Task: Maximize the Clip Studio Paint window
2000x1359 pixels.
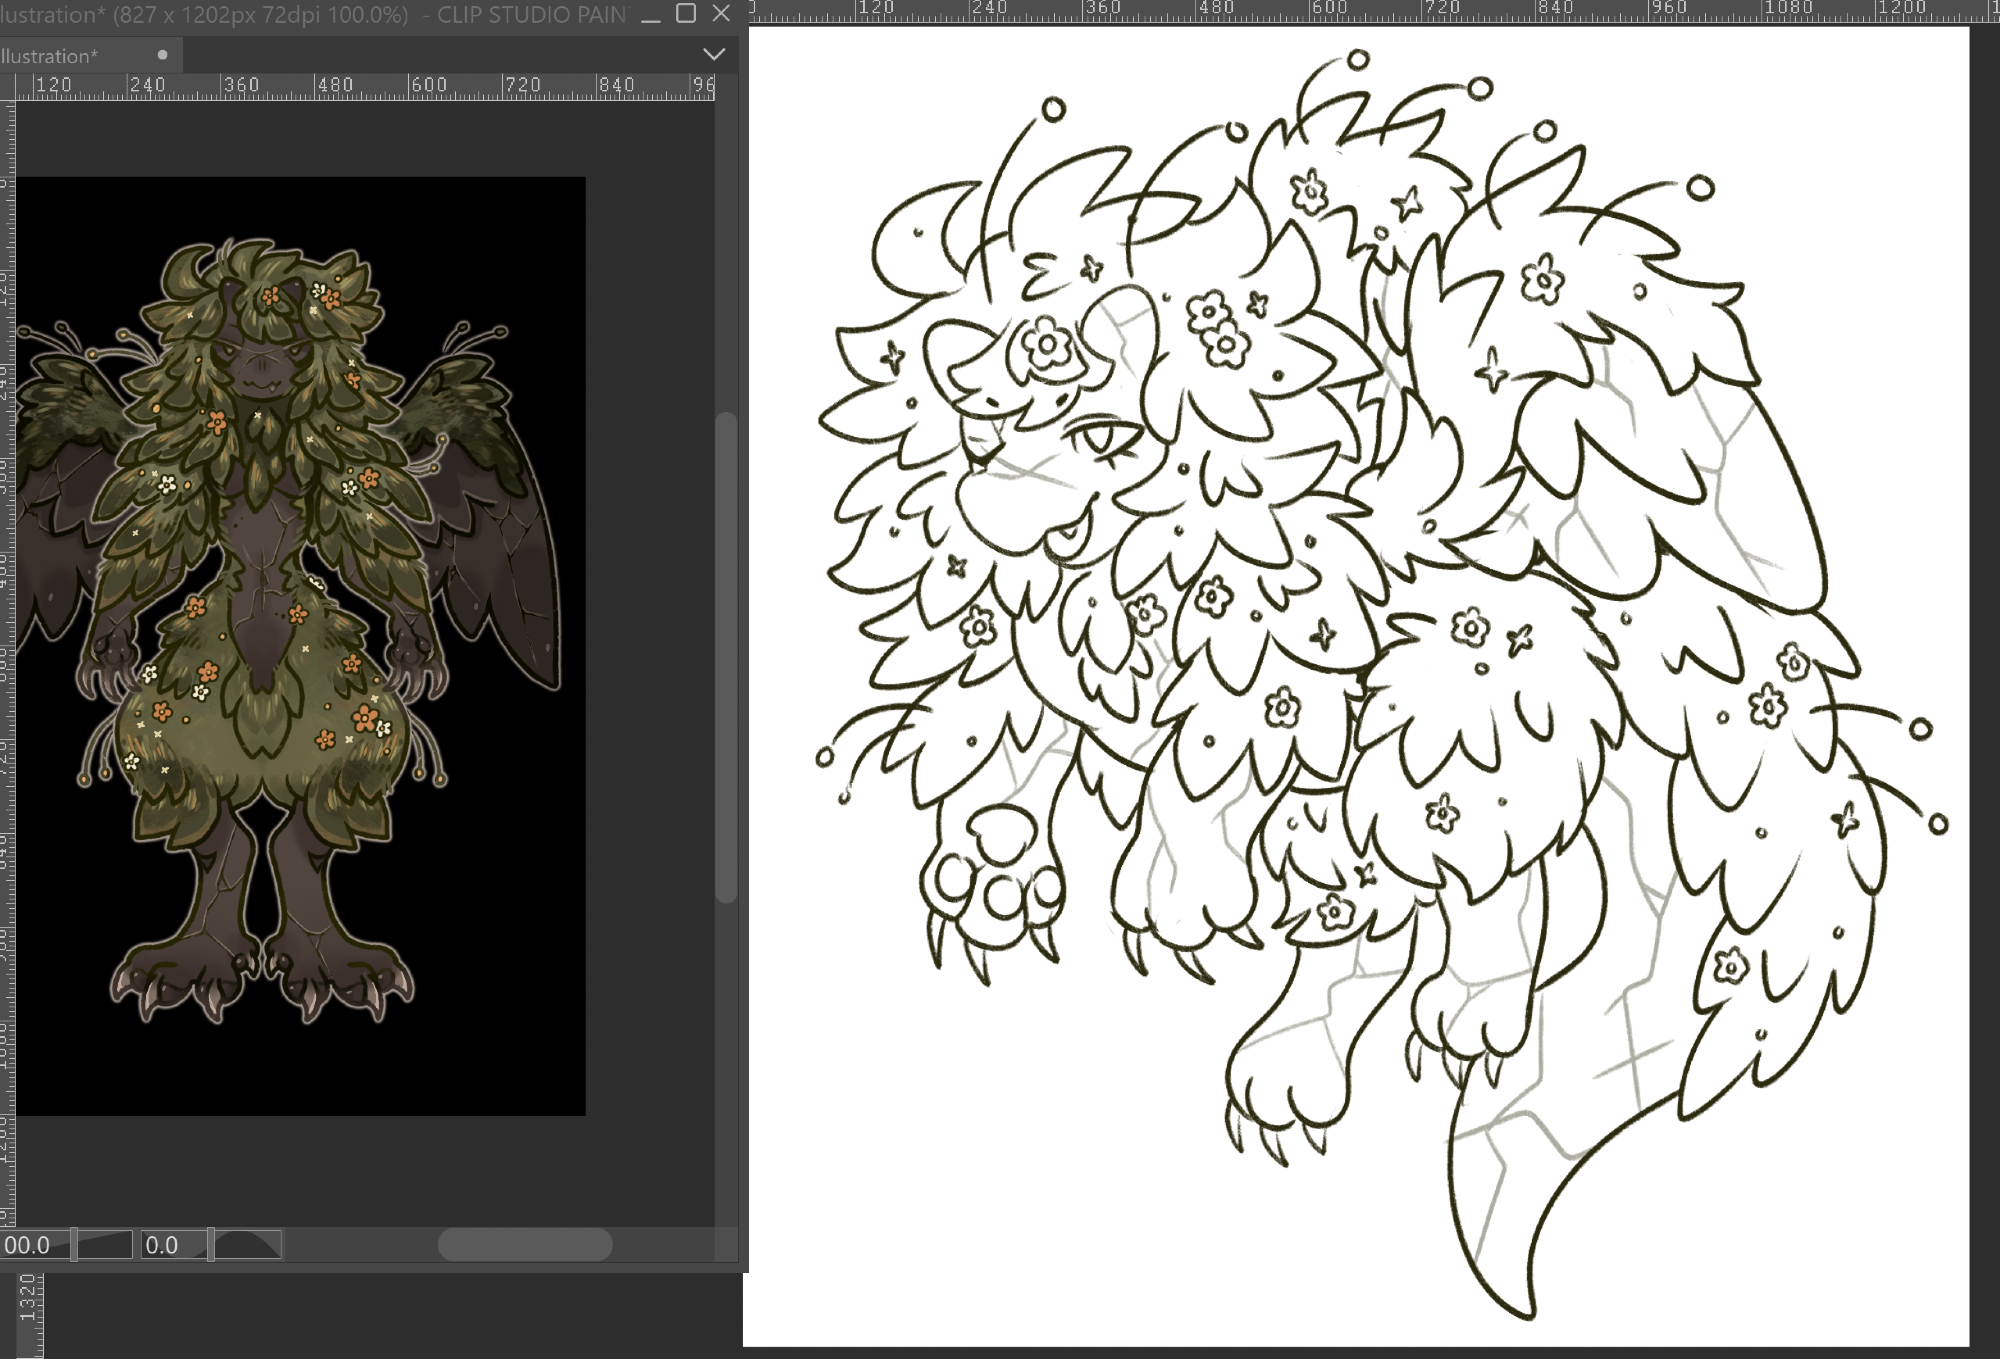Action: coord(686,14)
